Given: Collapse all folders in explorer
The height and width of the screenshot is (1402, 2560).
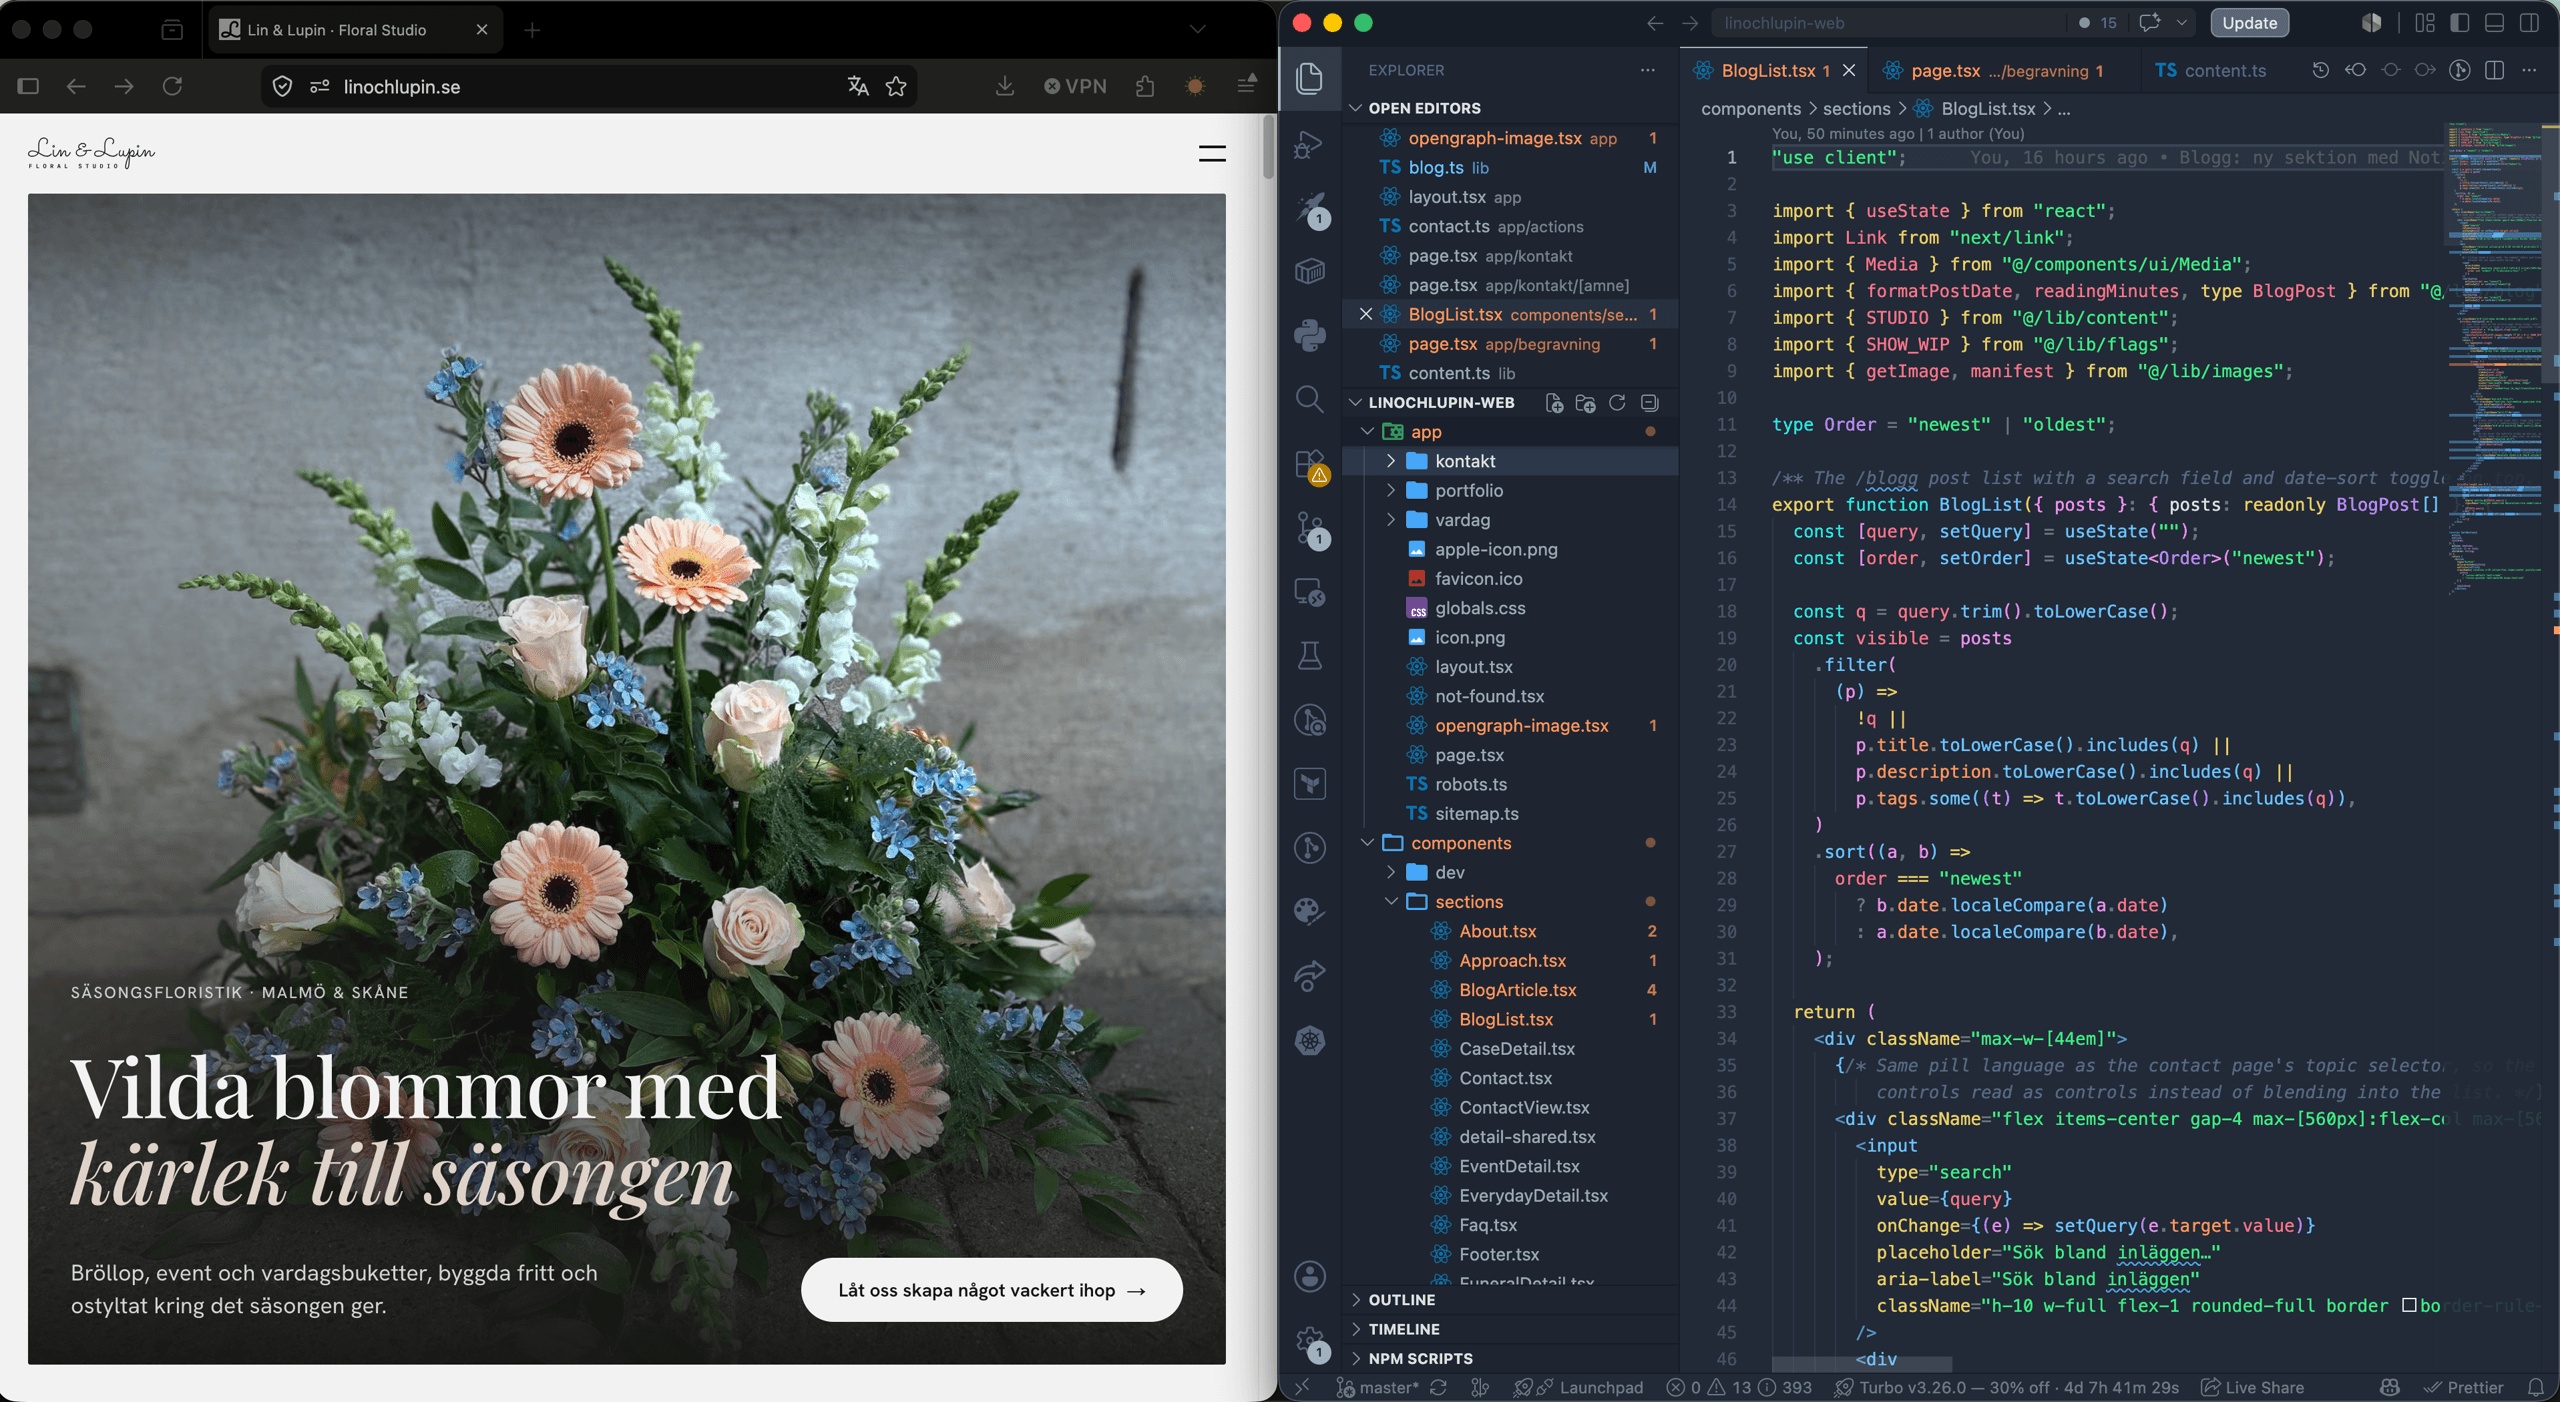Looking at the screenshot, I should 1649,402.
